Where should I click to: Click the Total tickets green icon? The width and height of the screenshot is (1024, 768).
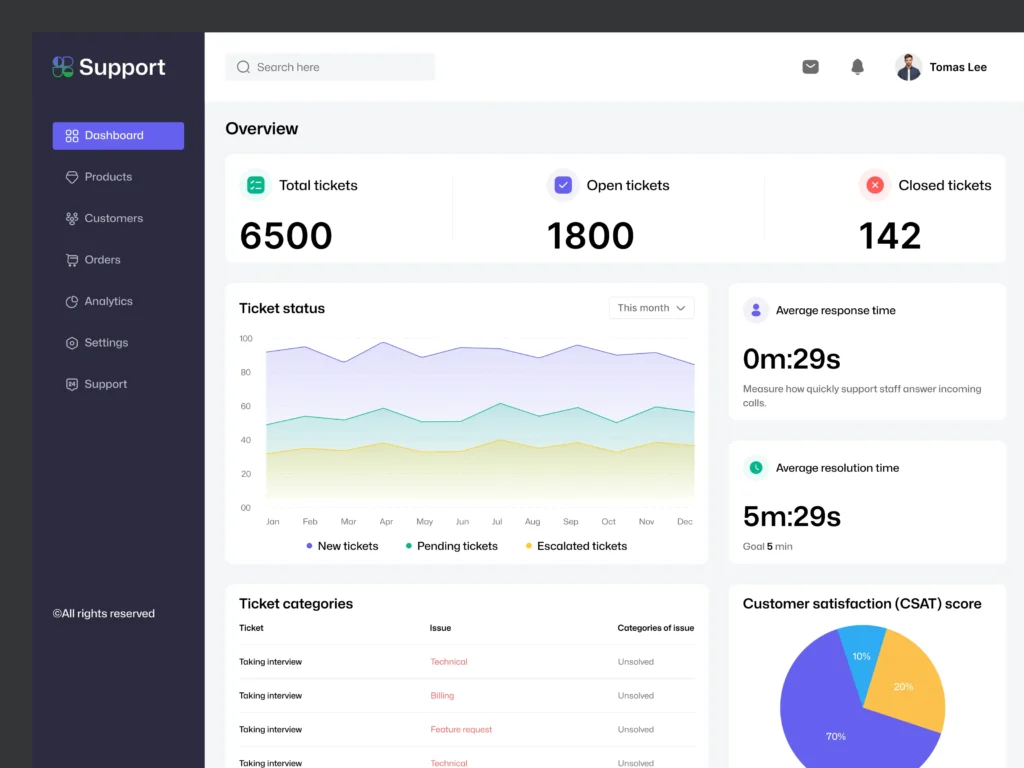pyautogui.click(x=256, y=185)
